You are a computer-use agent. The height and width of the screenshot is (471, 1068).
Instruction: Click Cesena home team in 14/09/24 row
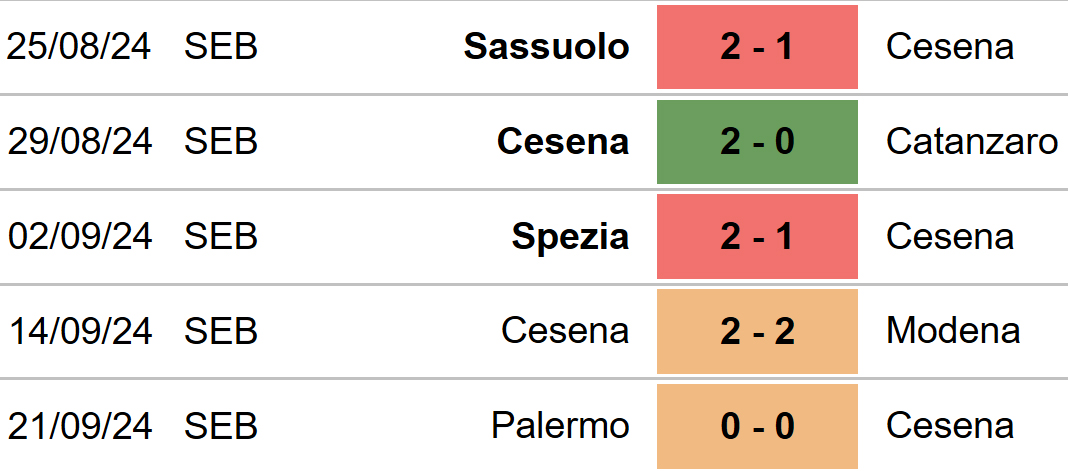tap(565, 331)
